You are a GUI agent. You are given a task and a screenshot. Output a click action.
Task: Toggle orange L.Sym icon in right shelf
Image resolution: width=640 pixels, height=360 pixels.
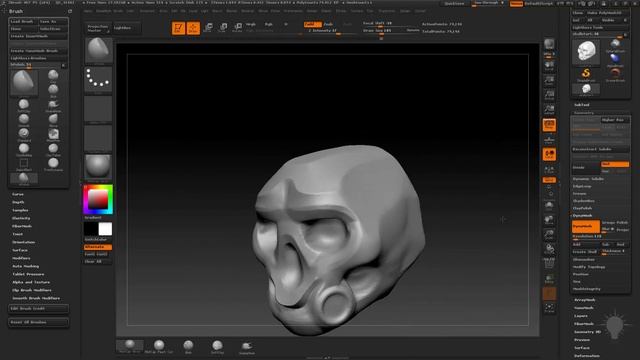549,155
